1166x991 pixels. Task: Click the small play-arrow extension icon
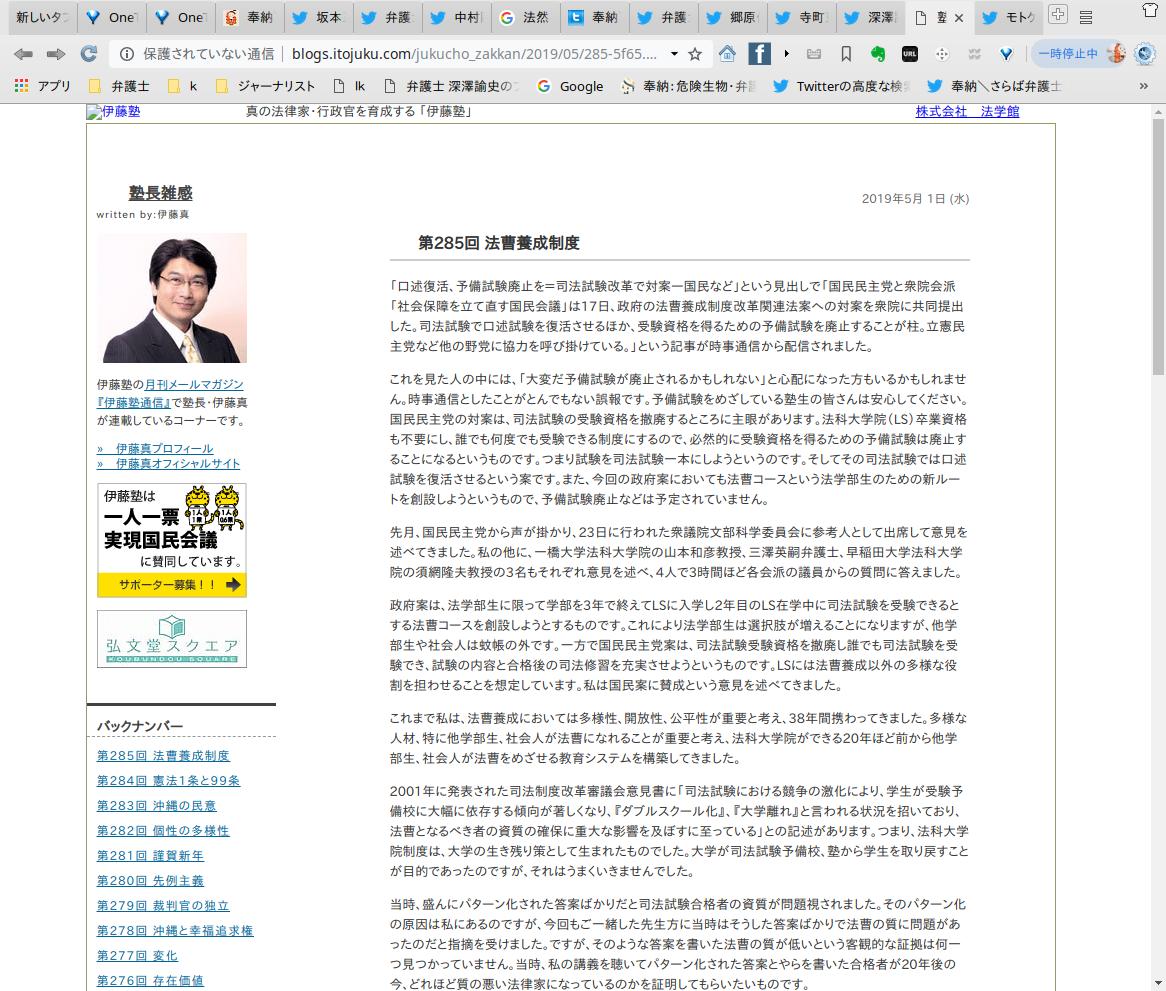pos(787,54)
